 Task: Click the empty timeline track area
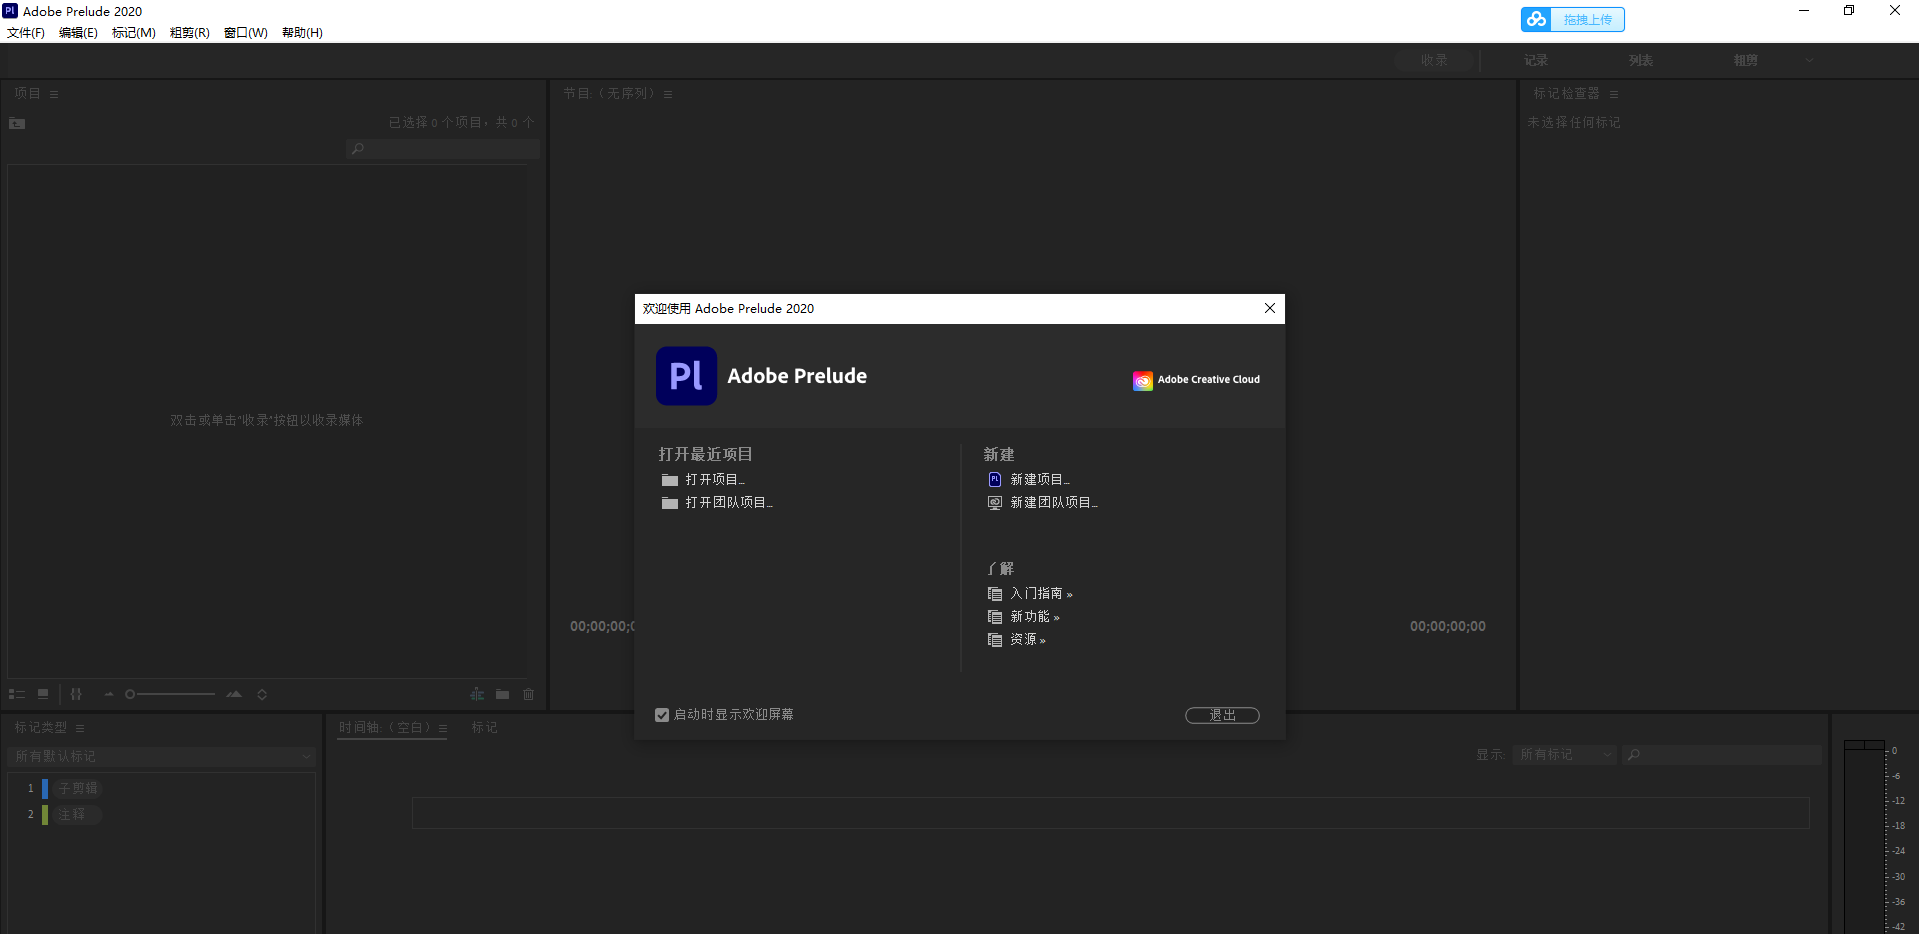coord(1111,813)
